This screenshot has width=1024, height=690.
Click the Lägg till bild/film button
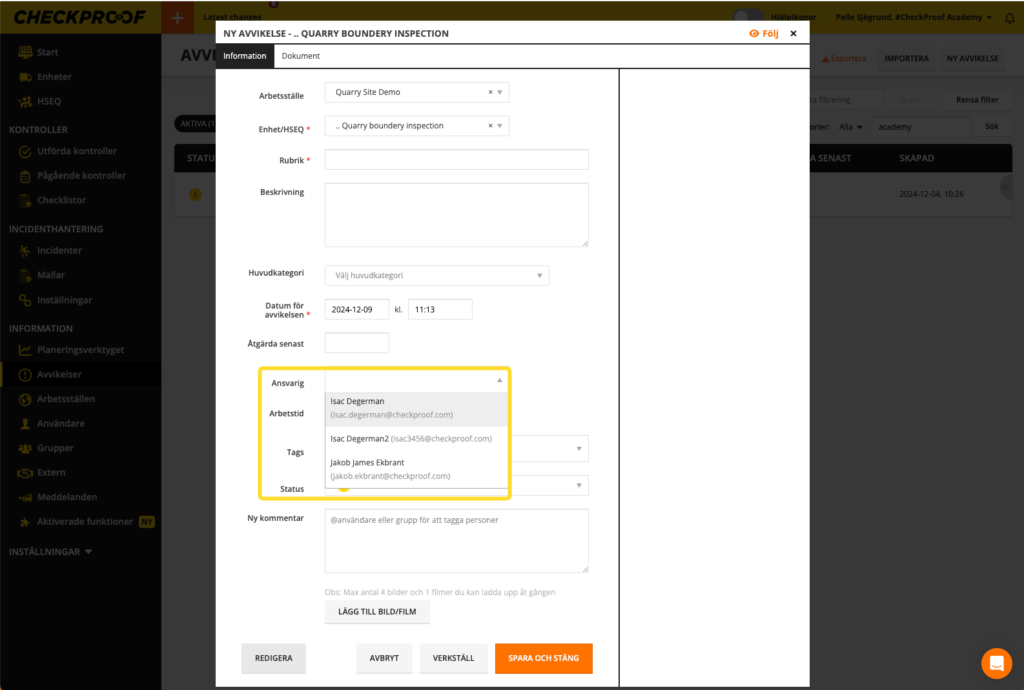pyautogui.click(x=377, y=611)
